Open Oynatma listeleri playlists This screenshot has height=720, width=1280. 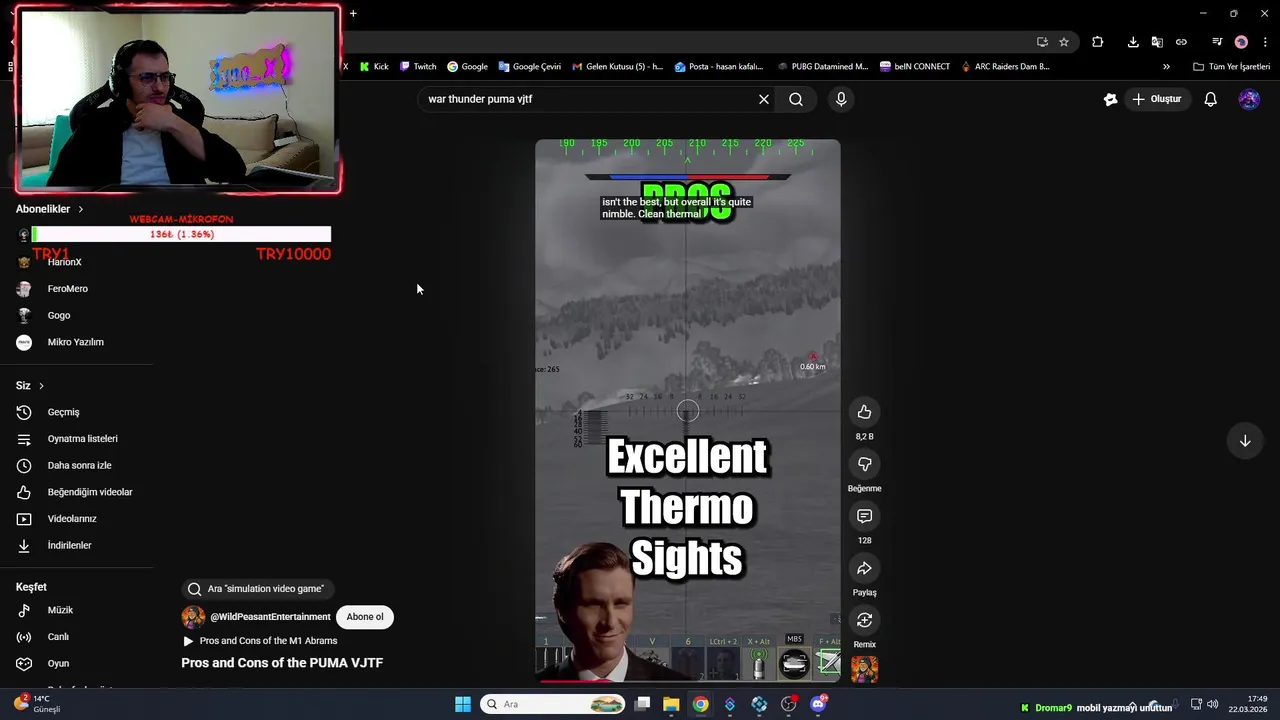coord(78,439)
